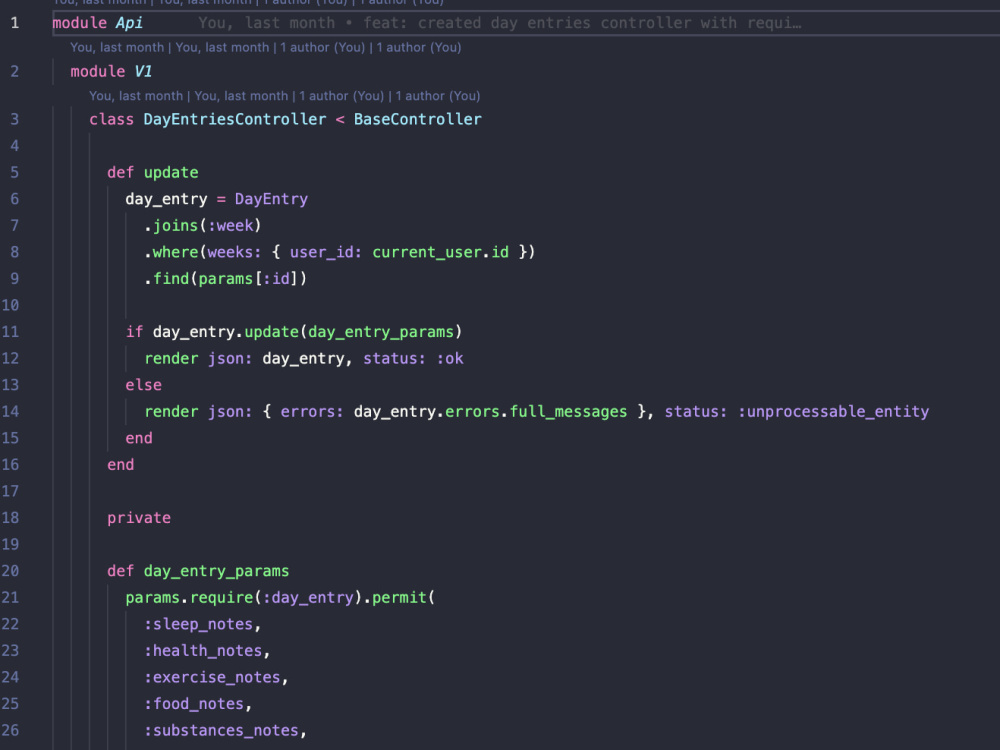The width and height of the screenshot is (1000, 750).
Task: Click 'current_user.id' on line 8
Action: (x=440, y=253)
